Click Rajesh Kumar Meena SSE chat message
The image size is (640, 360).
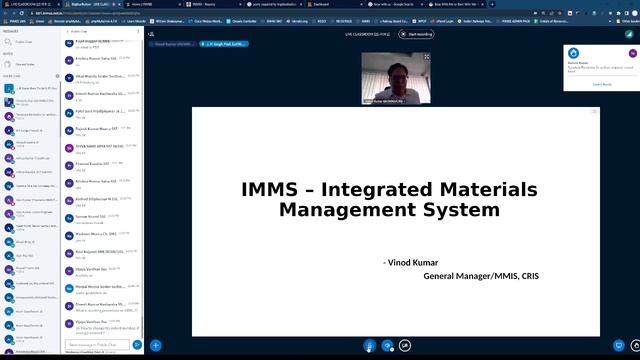(x=102, y=131)
